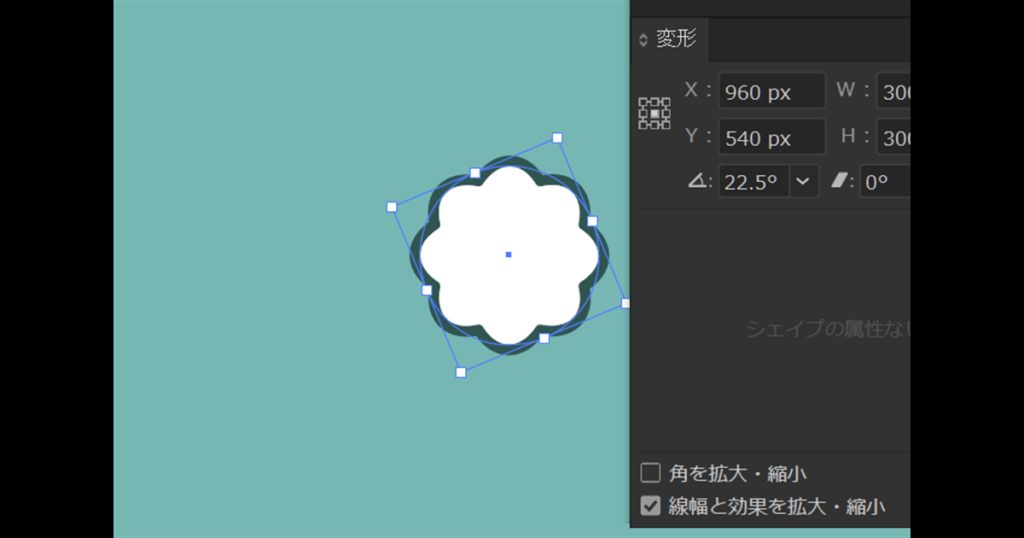Toggle panel size with 変形 expand arrows
Screen dimensions: 1024x538
(x=643, y=40)
